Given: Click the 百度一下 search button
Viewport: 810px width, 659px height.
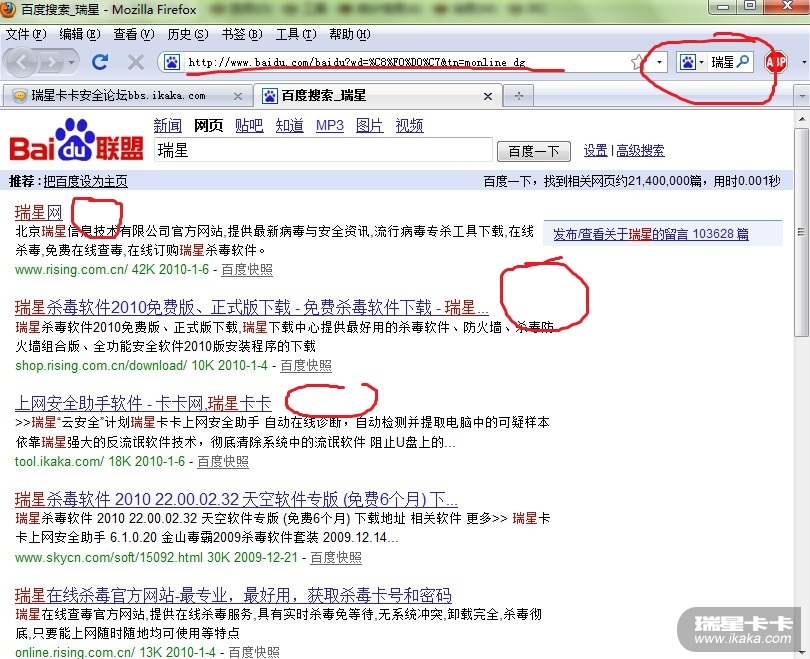Looking at the screenshot, I should tap(534, 151).
